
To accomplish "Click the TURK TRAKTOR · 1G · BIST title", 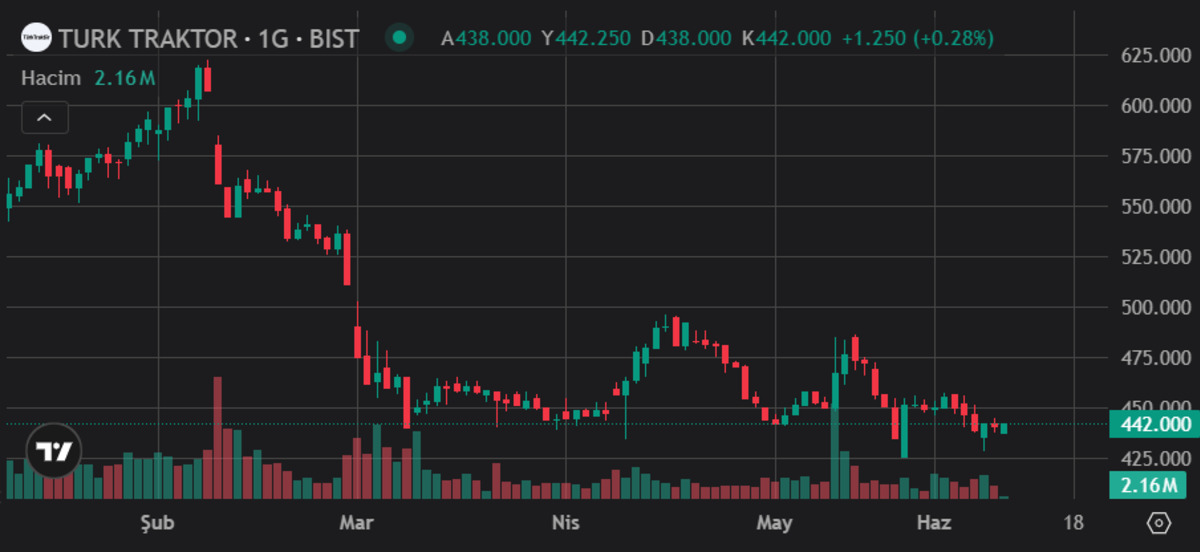I will click(208, 39).
